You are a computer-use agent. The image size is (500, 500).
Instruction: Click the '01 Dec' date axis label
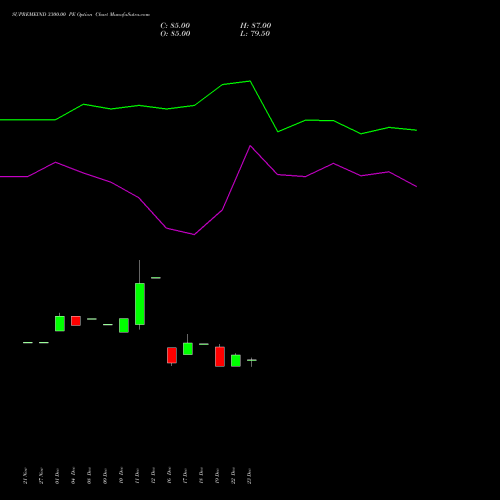coord(57,476)
